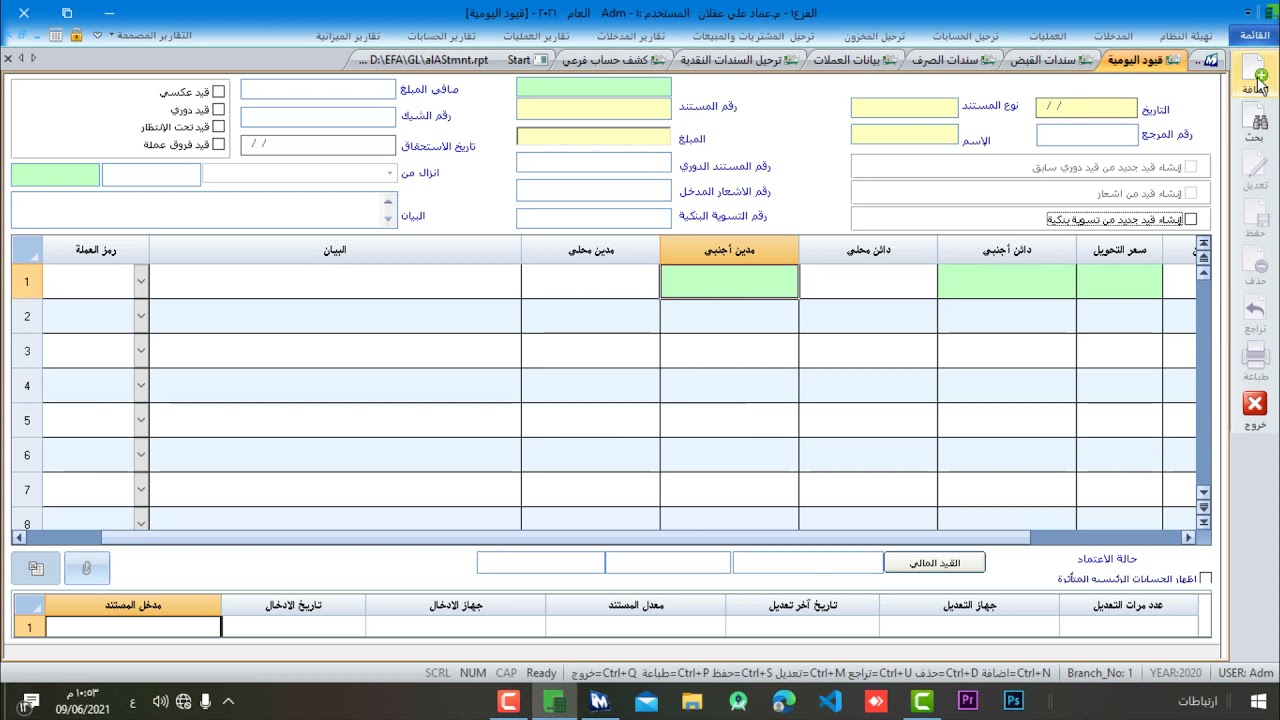Switch to بيانات العملات tab
The height and width of the screenshot is (720, 1280).
853,60
